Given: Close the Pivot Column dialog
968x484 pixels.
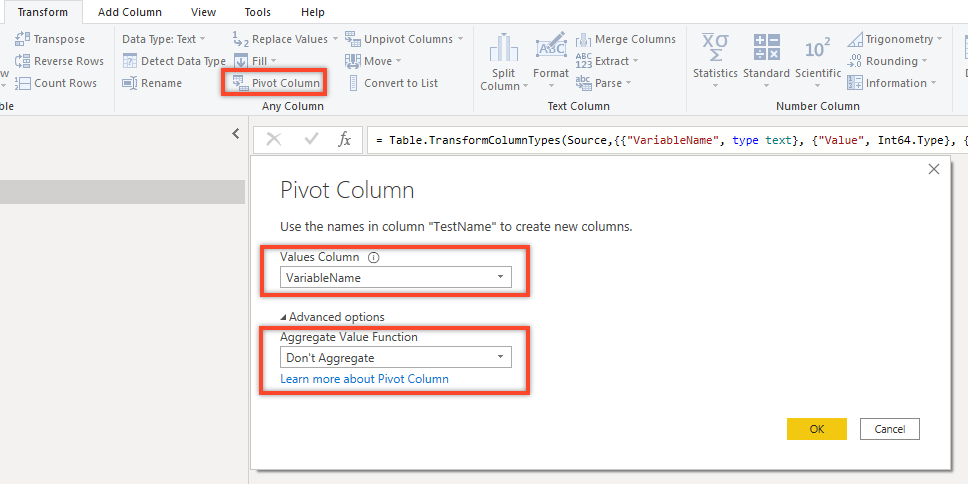Looking at the screenshot, I should pyautogui.click(x=933, y=169).
